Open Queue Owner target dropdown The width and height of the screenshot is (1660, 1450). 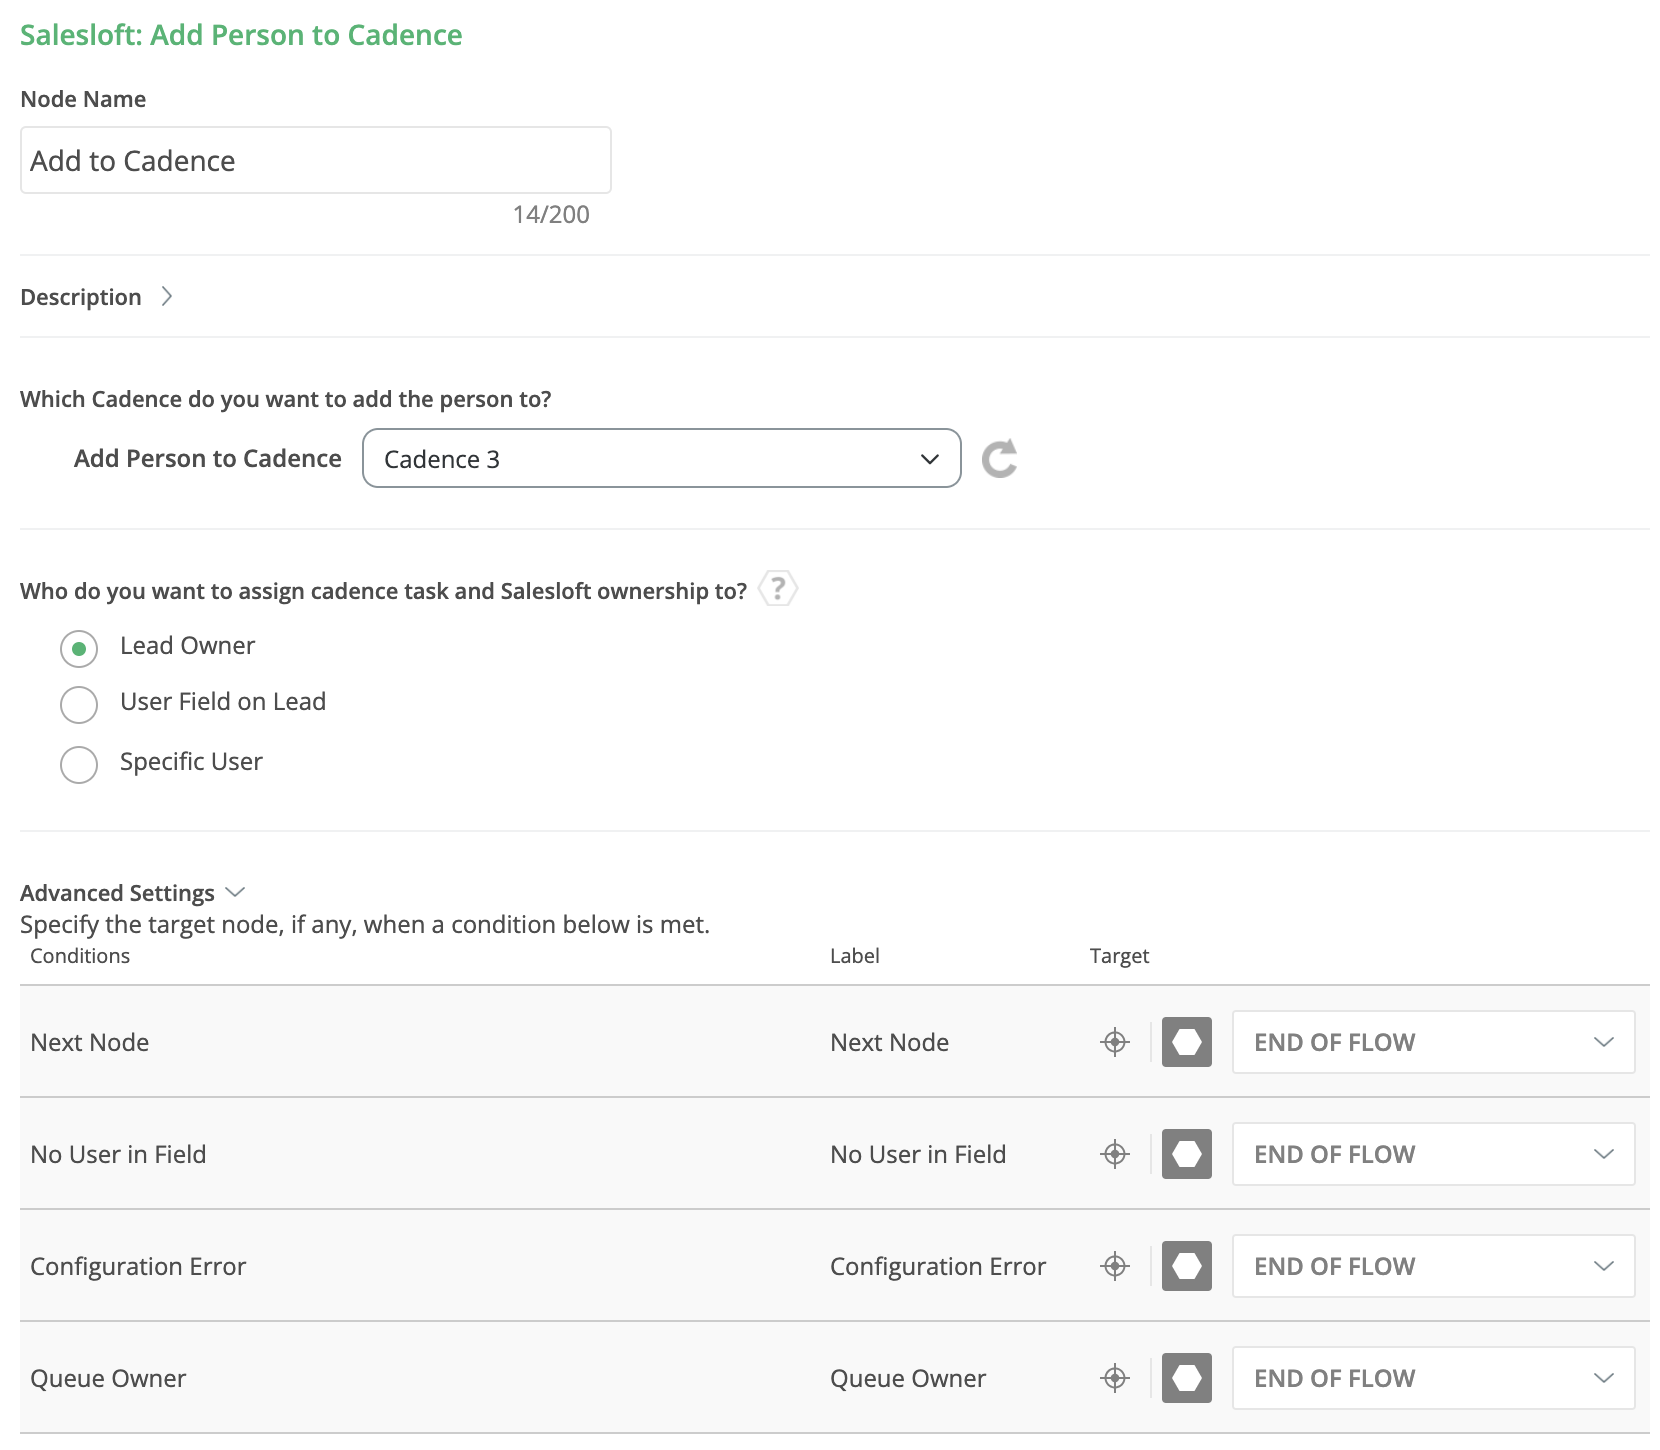1434,1378
